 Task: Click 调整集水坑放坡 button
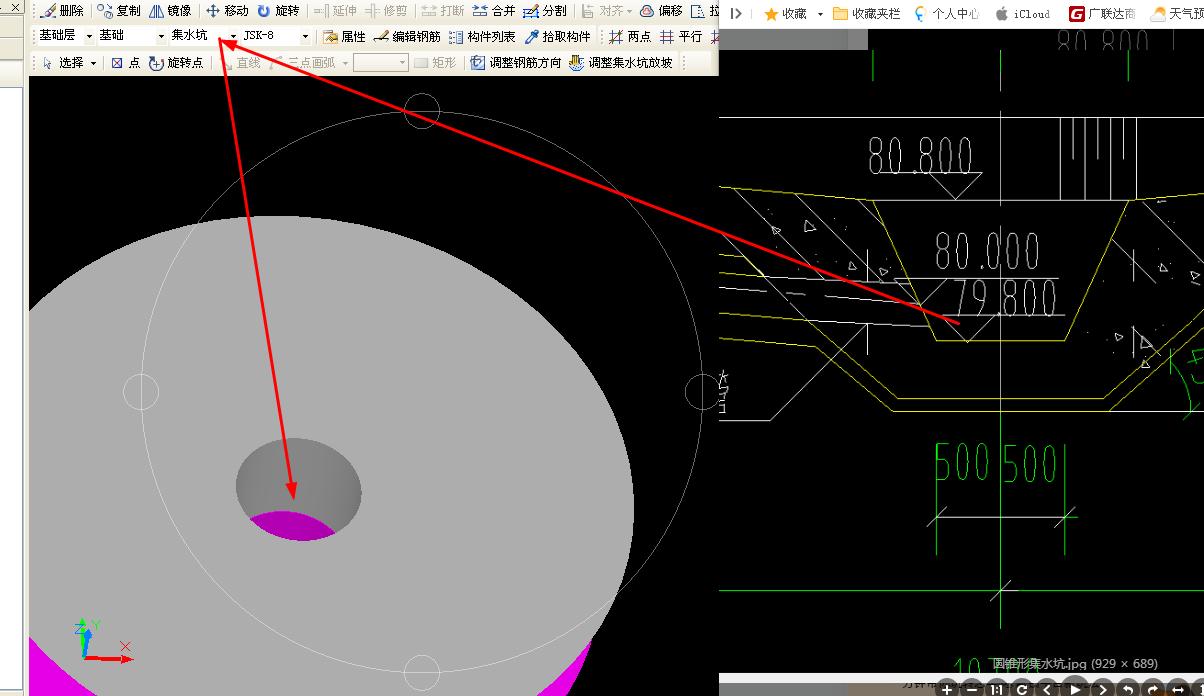621,62
